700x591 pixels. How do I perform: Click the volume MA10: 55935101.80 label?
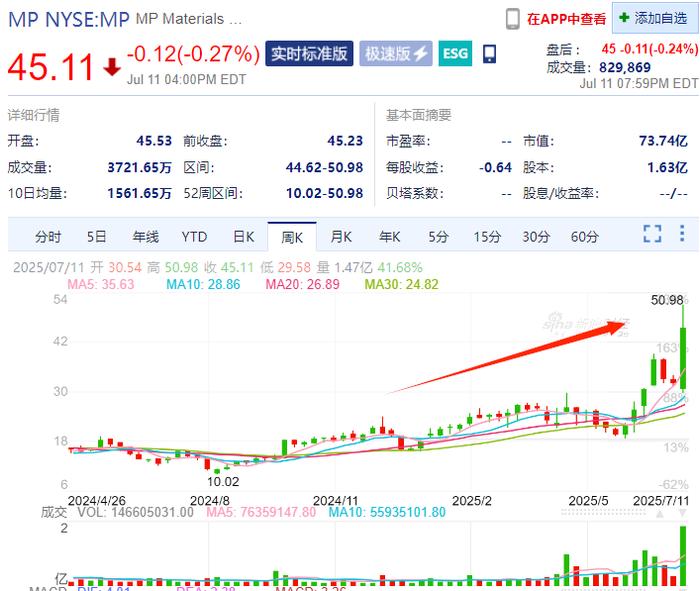(x=387, y=512)
